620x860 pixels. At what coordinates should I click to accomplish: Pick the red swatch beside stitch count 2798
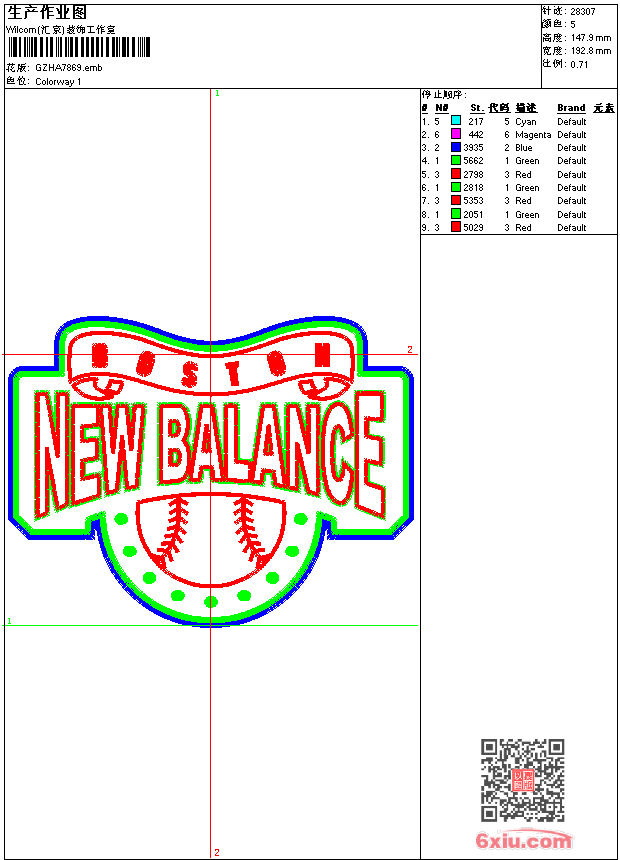tap(455, 174)
